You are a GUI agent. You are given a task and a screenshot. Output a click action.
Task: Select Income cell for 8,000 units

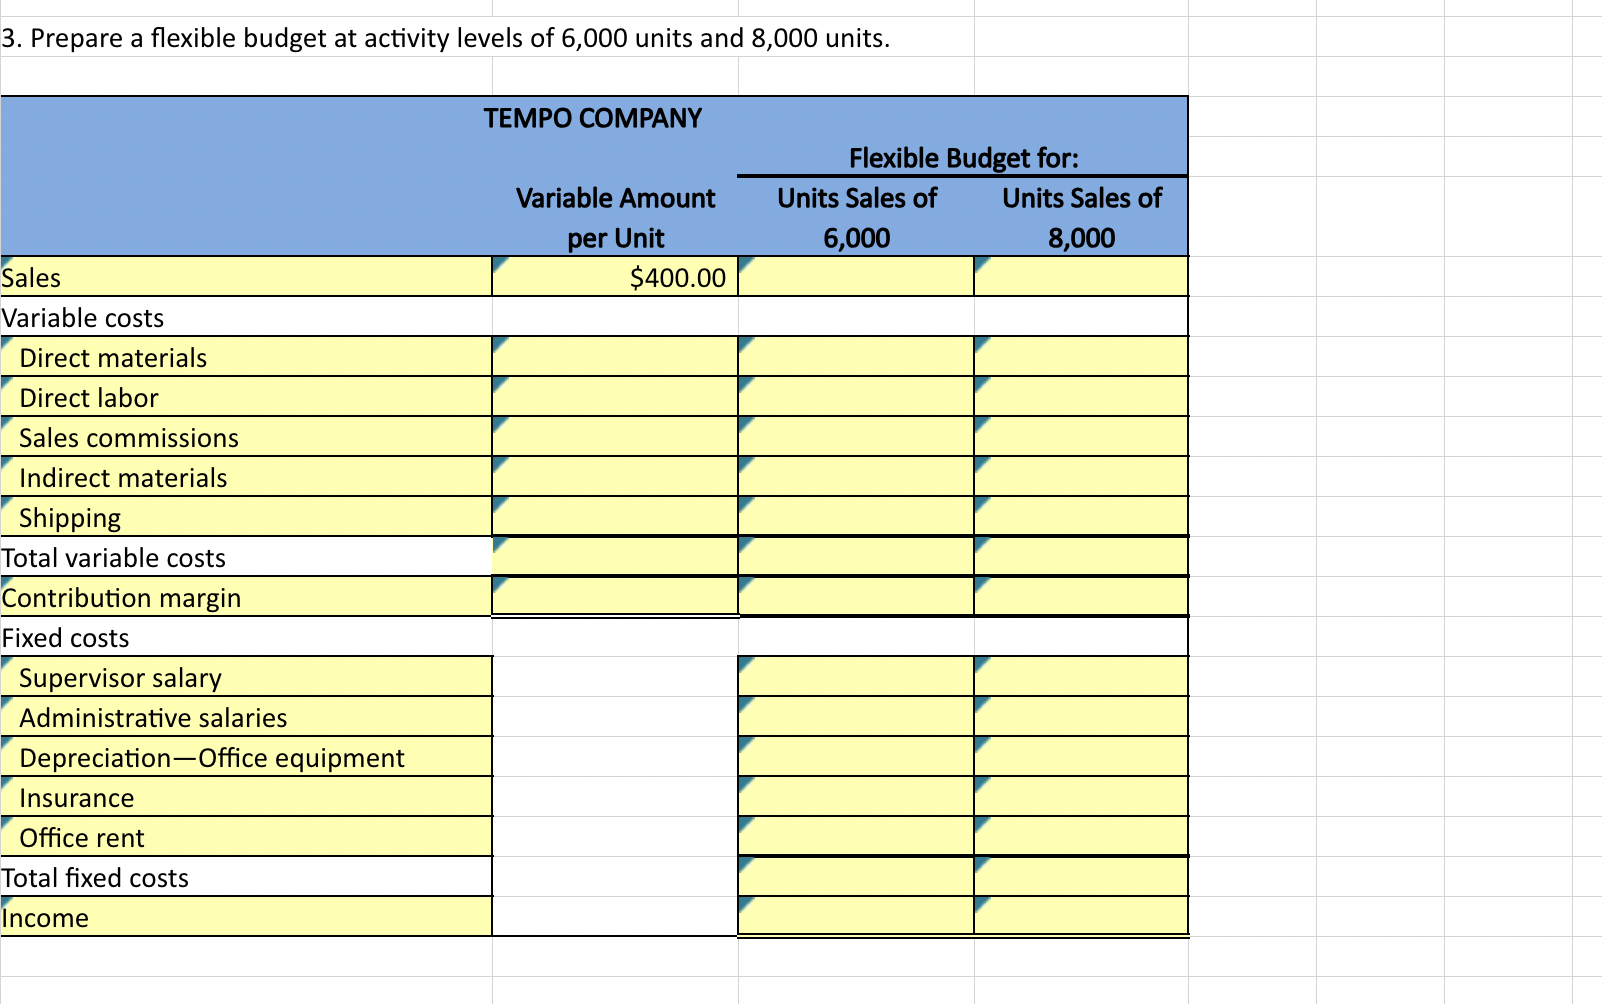tap(1081, 916)
